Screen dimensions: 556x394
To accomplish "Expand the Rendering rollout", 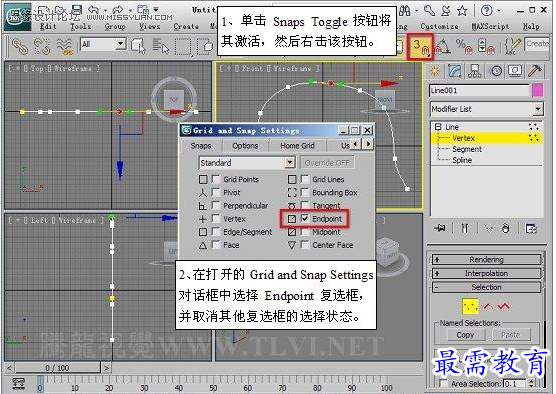I will coord(486,259).
